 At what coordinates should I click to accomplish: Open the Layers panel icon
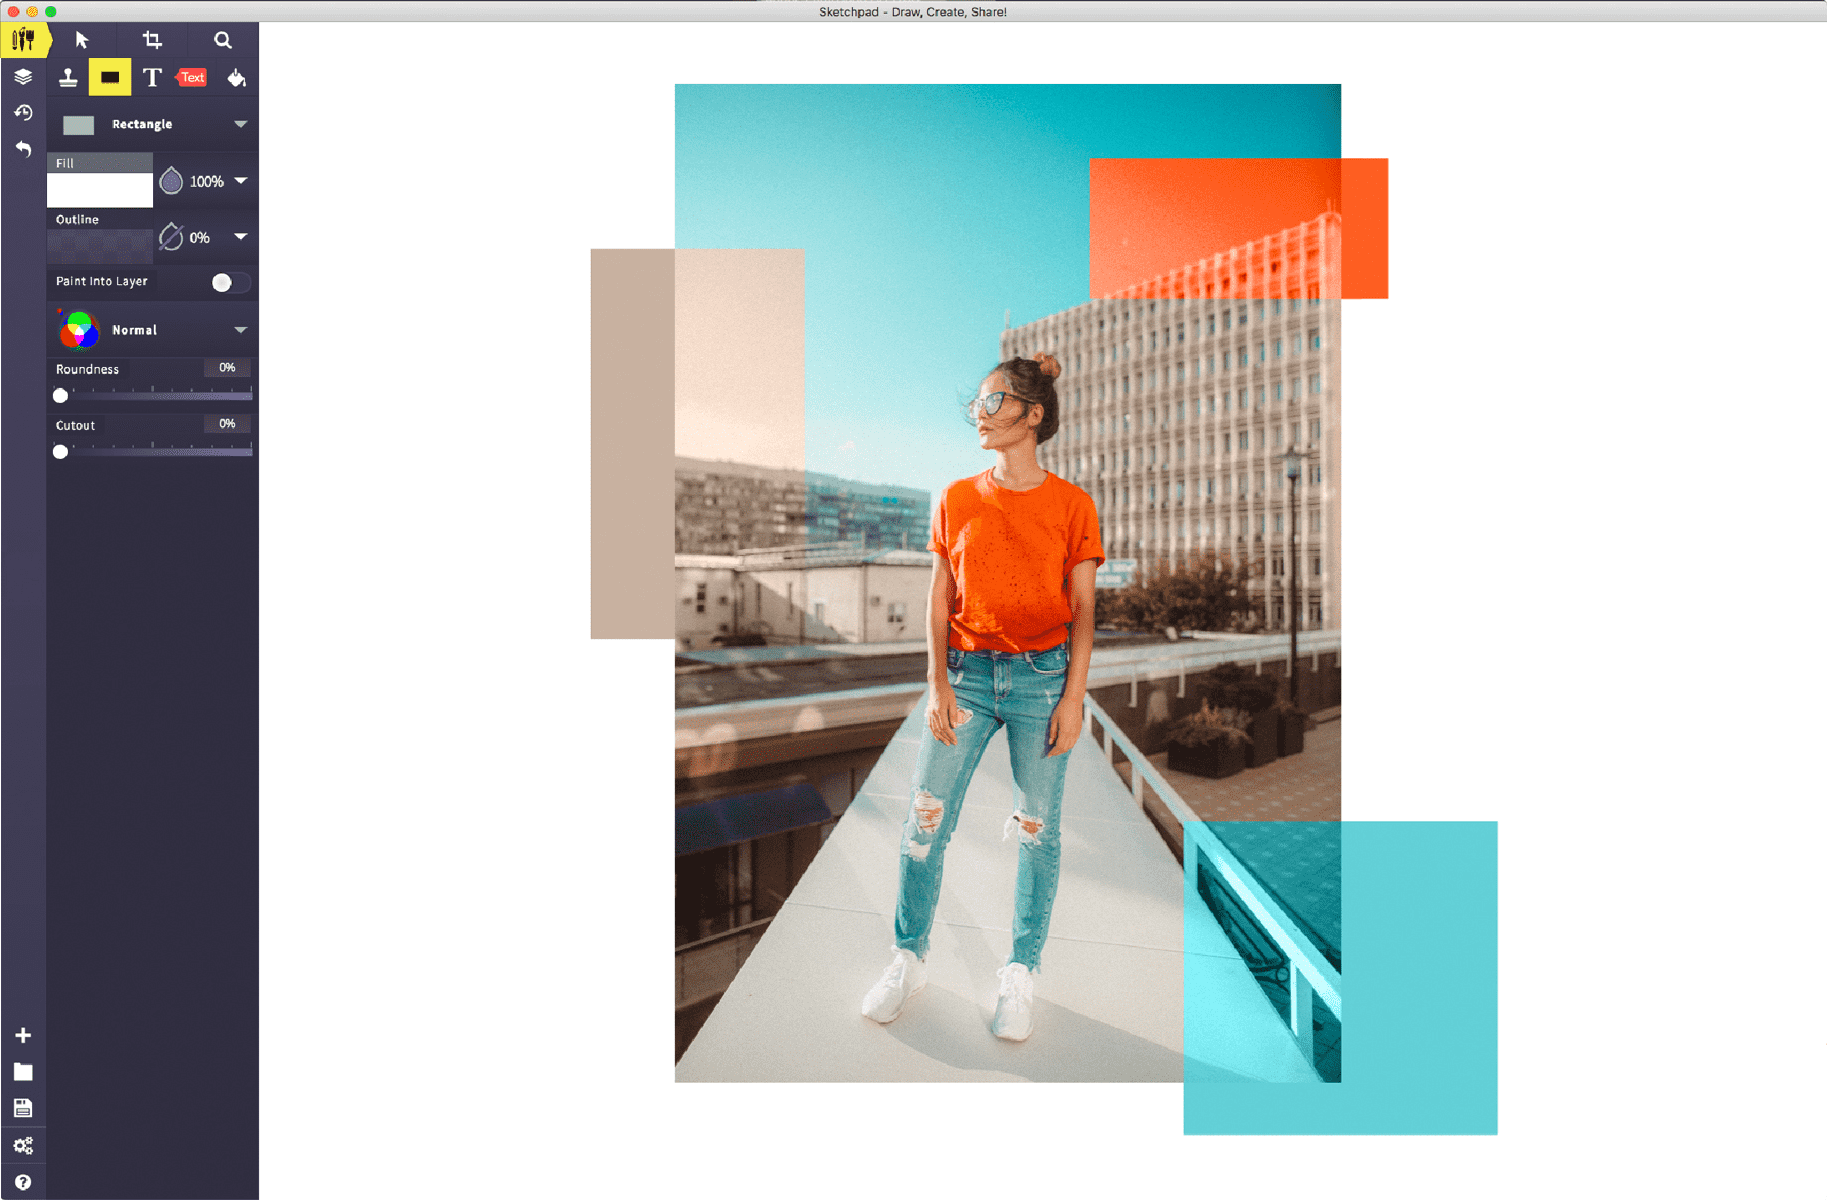[23, 76]
